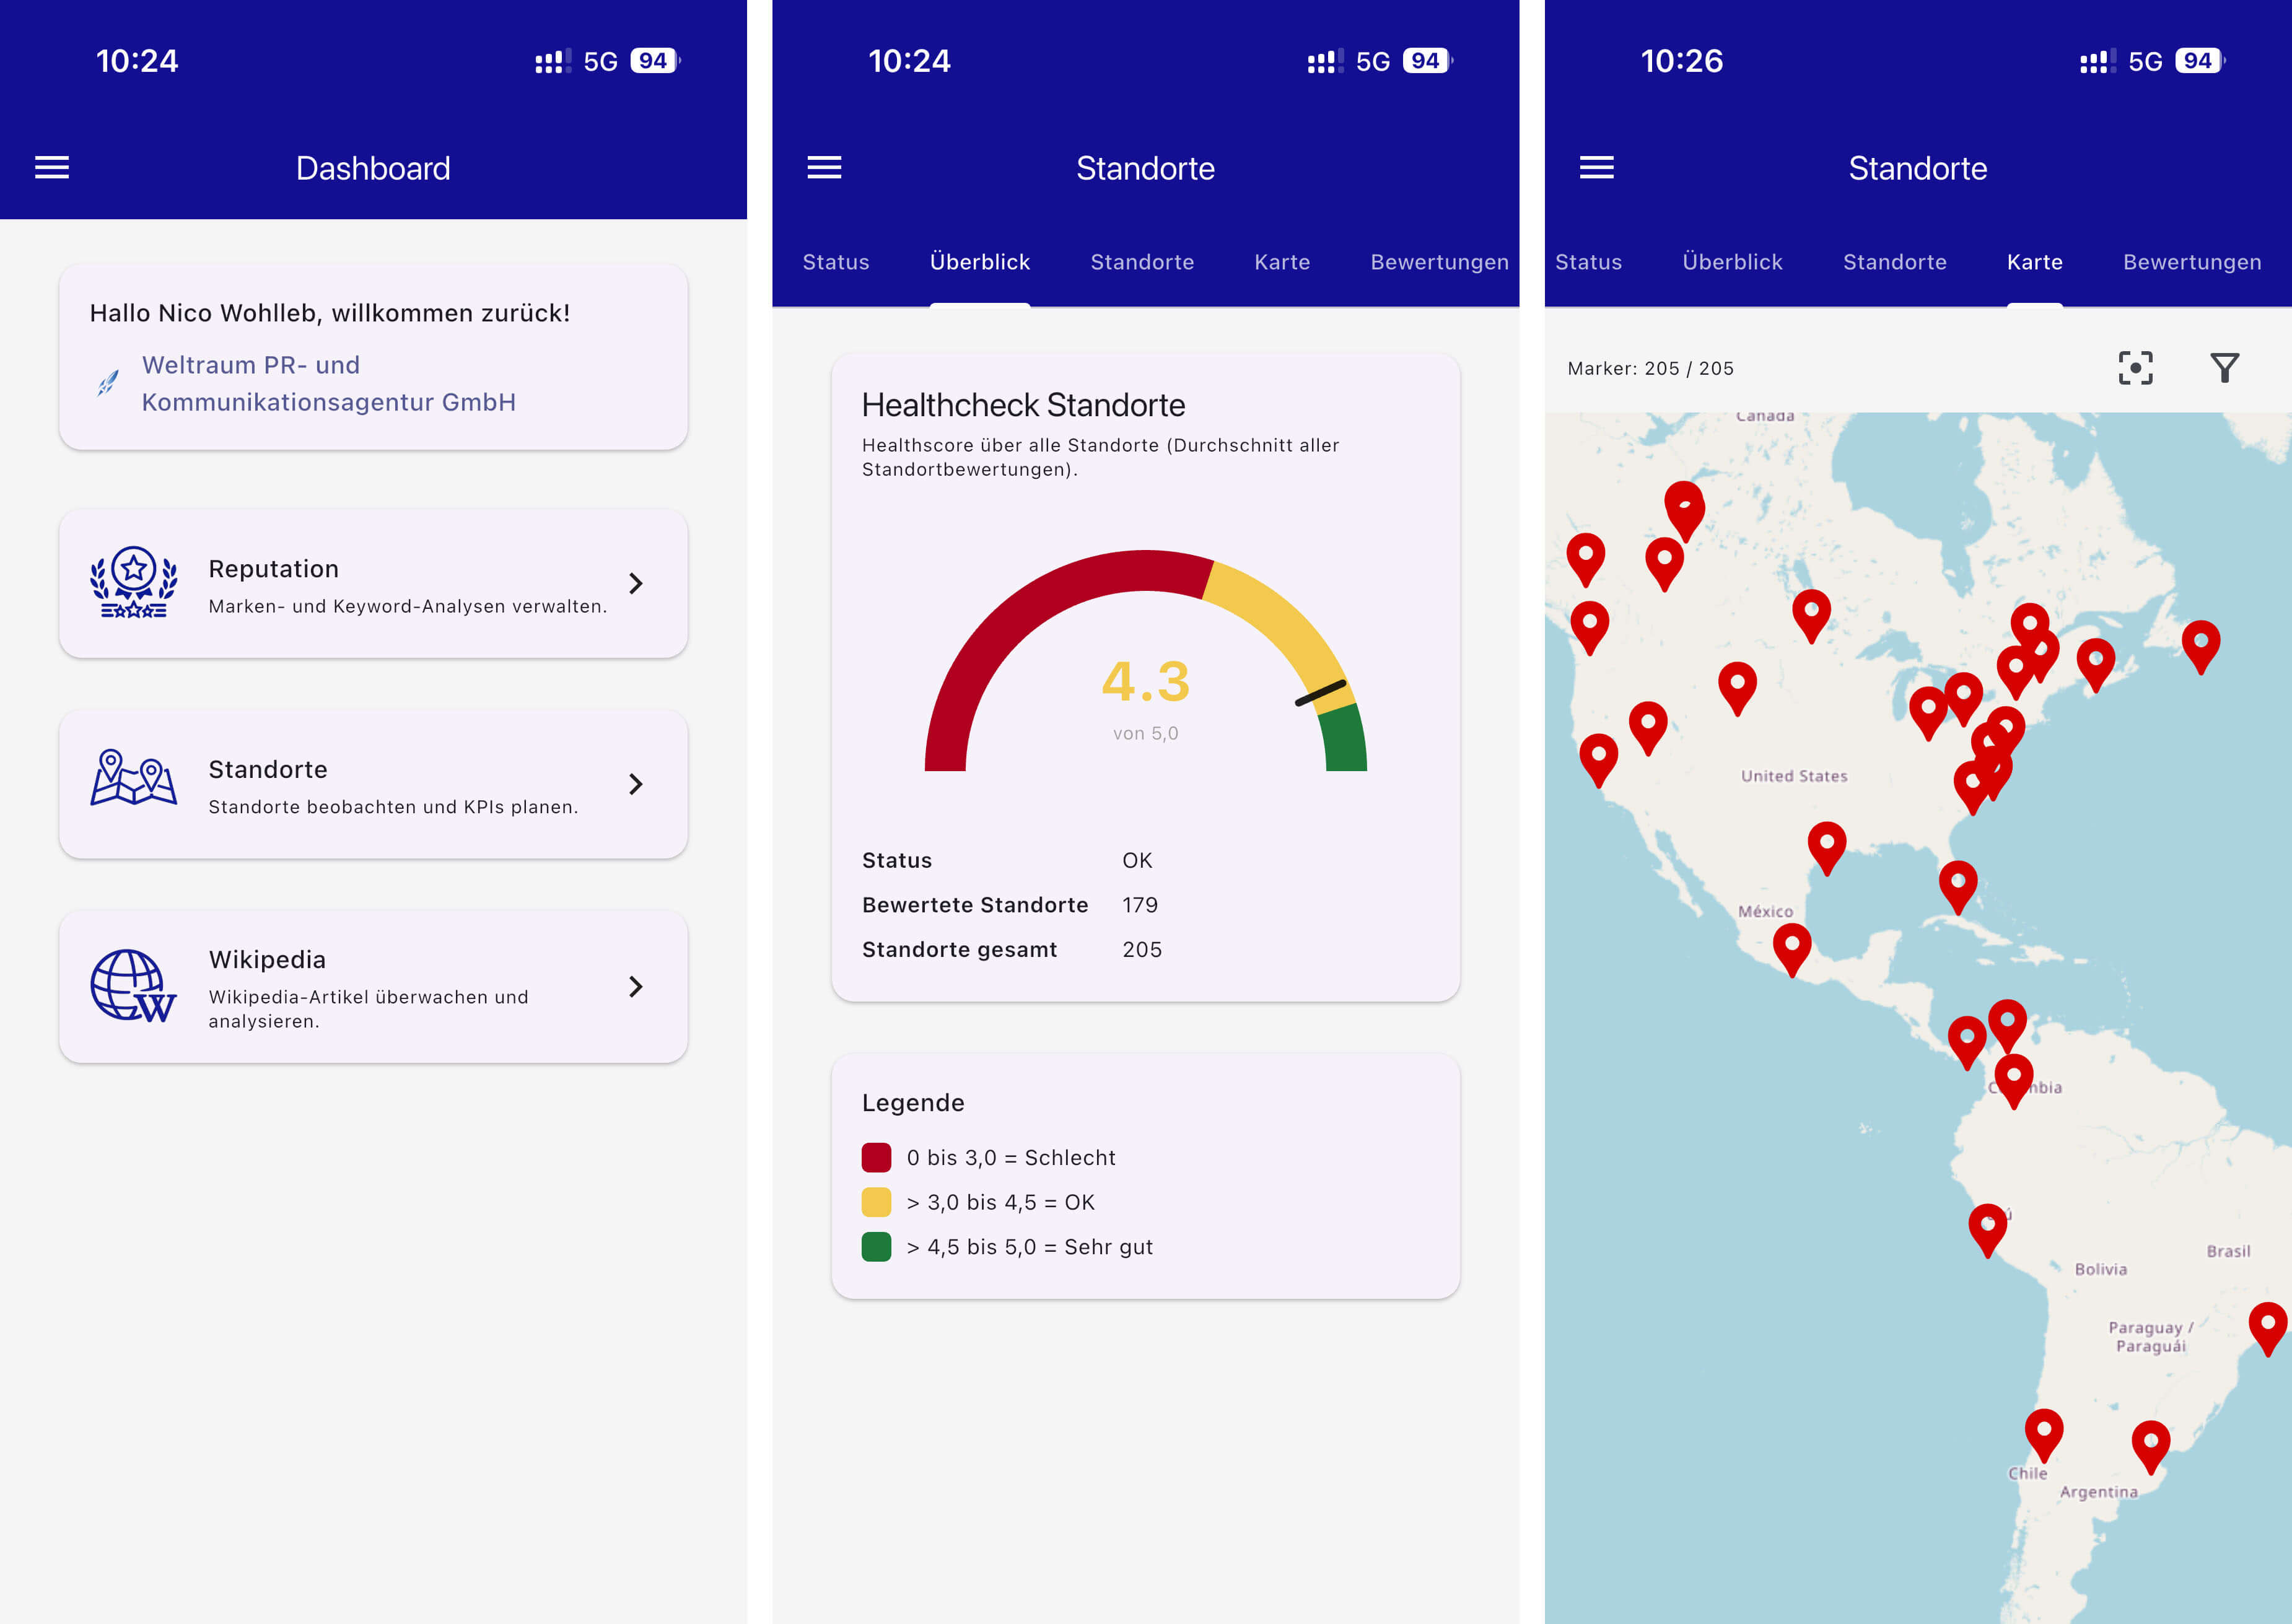This screenshot has height=1624, width=2292.
Task: Open the Wikipedia card title
Action: click(267, 959)
